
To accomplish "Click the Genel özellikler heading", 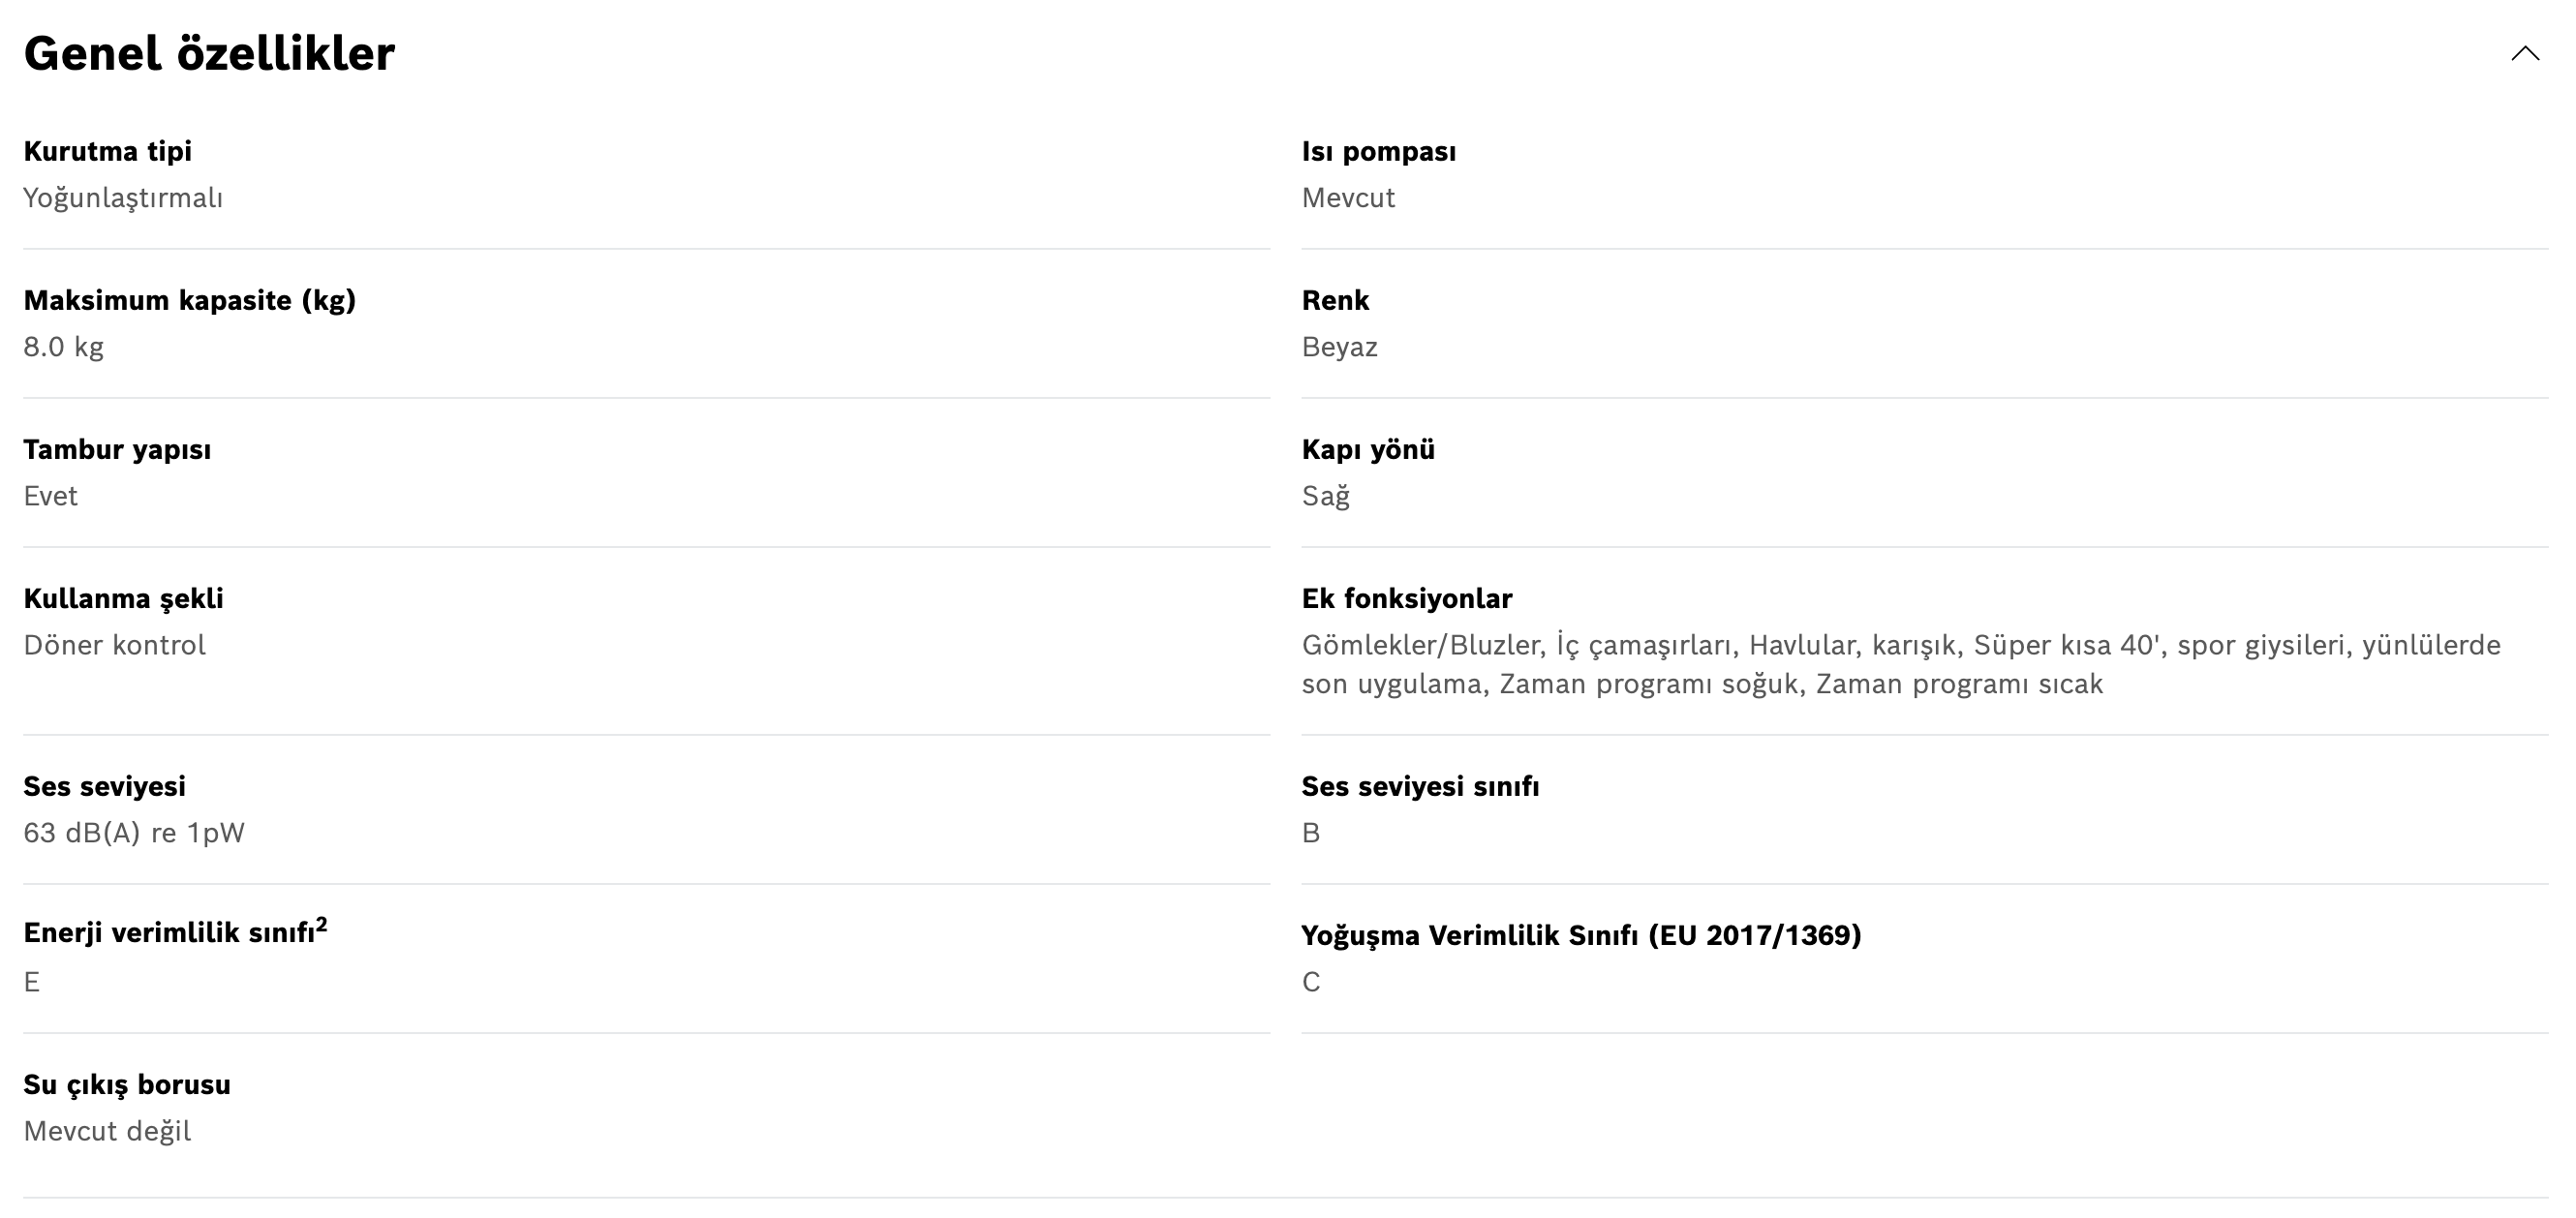I will [209, 54].
